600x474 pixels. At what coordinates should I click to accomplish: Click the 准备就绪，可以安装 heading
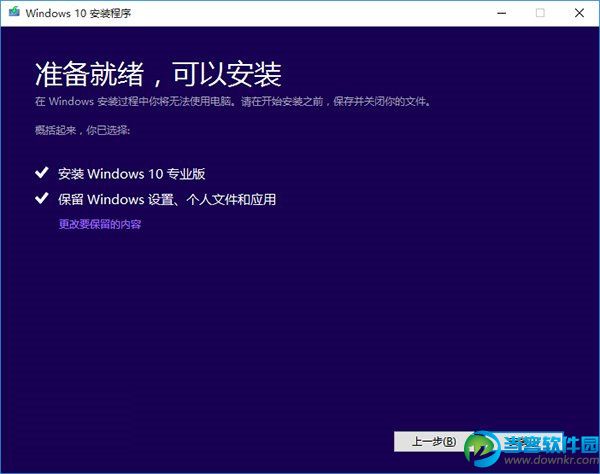(x=158, y=74)
